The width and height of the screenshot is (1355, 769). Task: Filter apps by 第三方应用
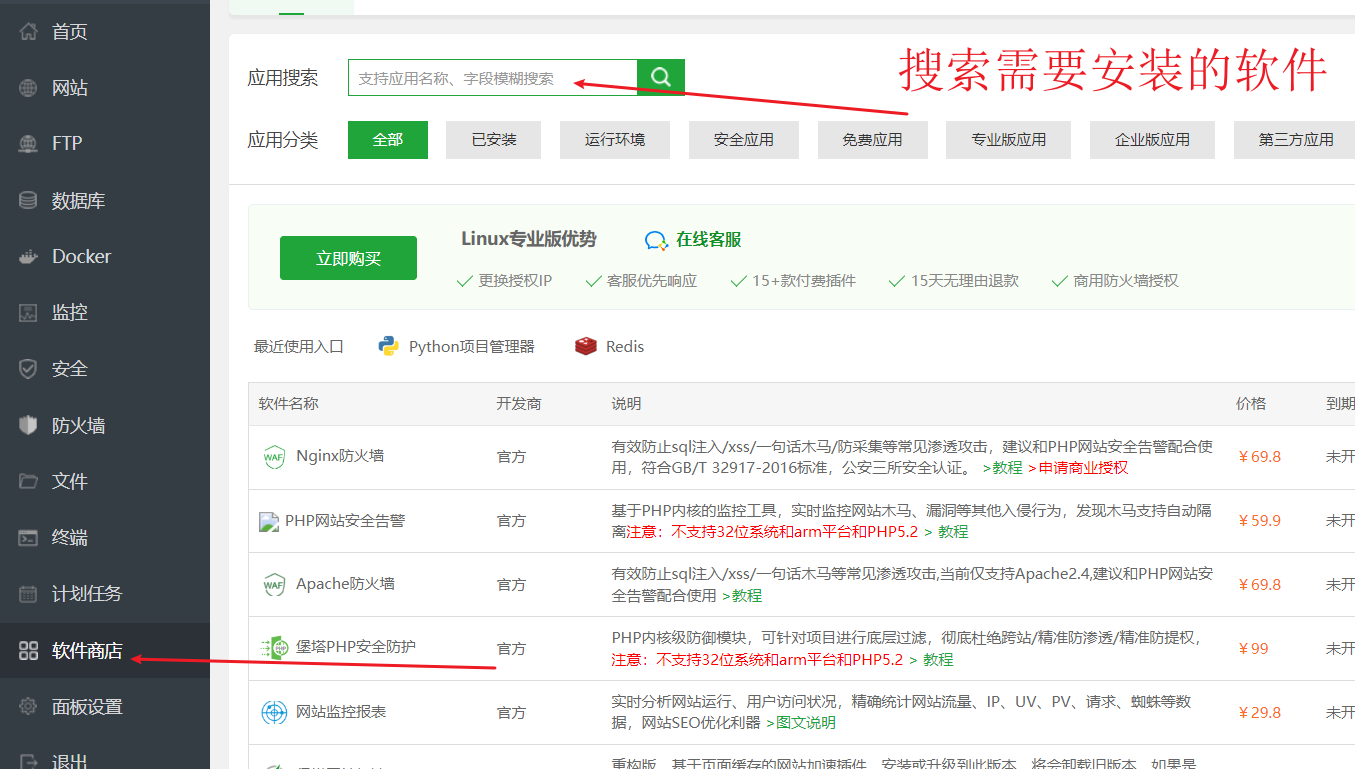pyautogui.click(x=1296, y=140)
